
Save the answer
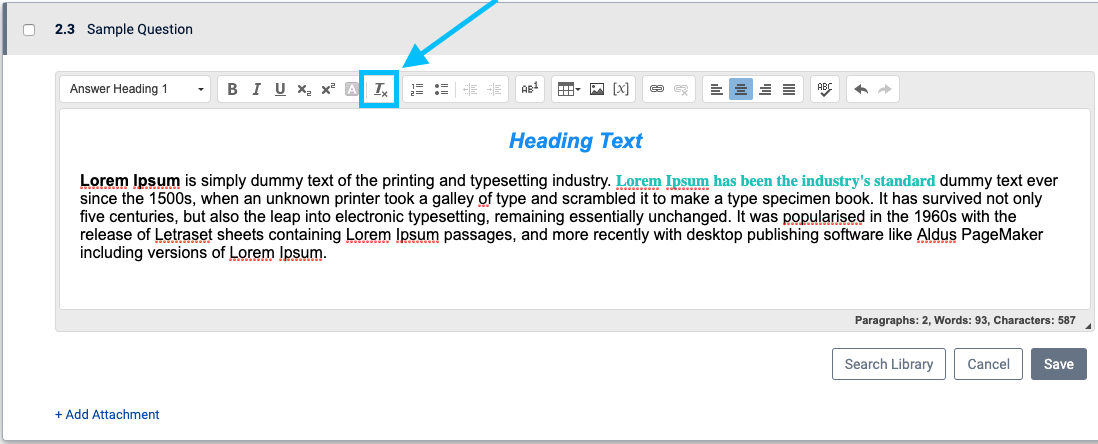click(x=1059, y=364)
